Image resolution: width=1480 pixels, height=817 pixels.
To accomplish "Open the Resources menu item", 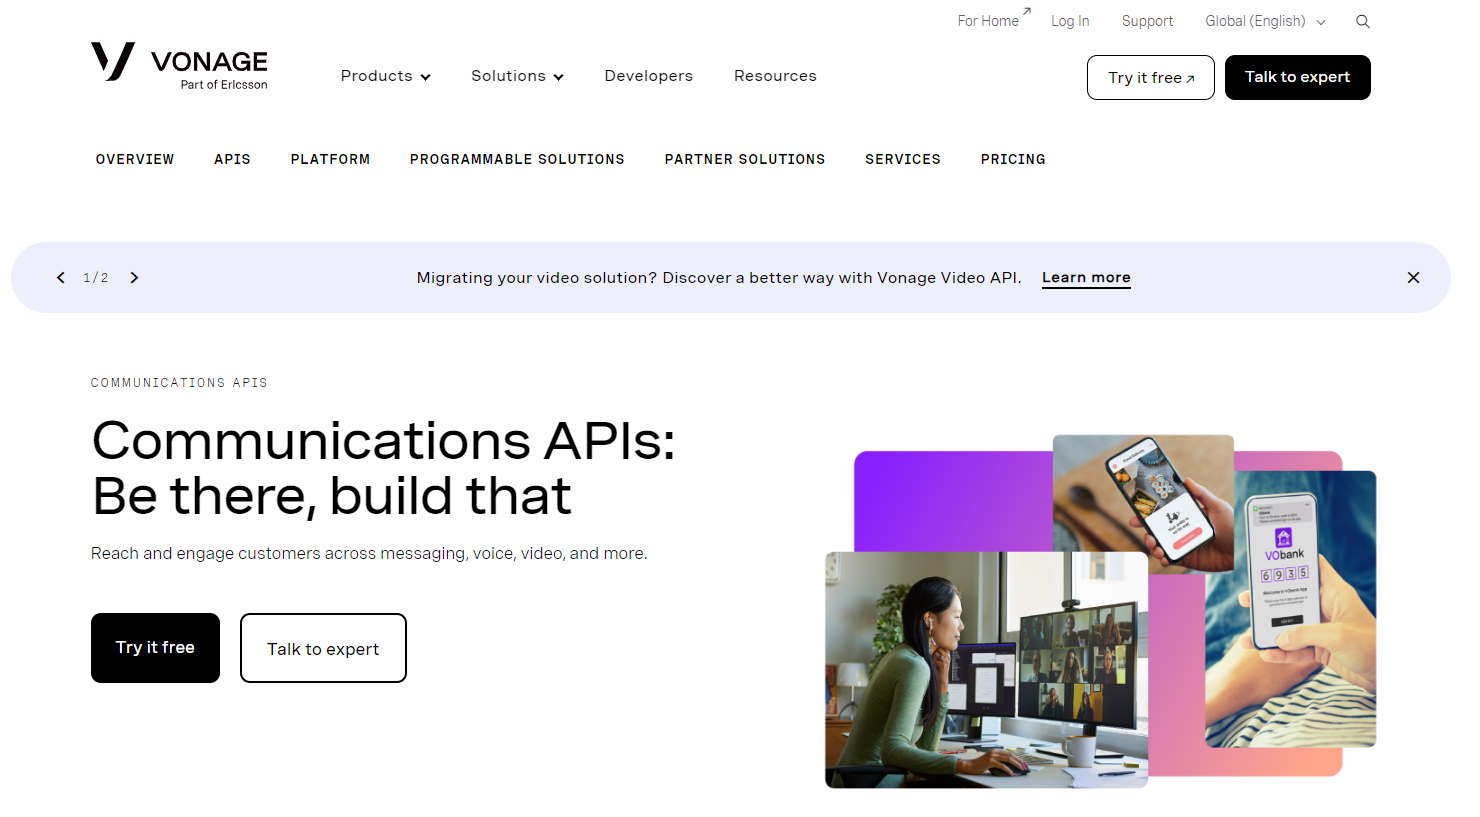I will 775,76.
